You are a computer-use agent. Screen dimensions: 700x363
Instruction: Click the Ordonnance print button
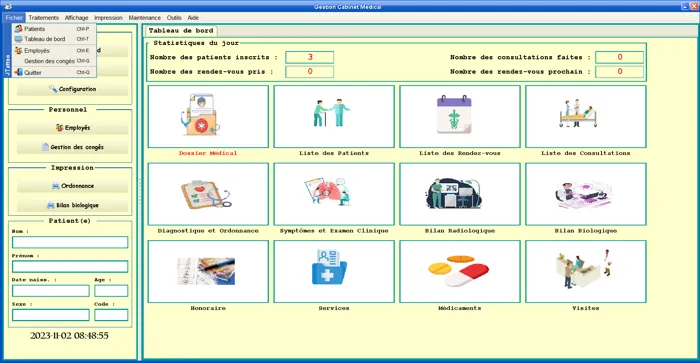pyautogui.click(x=72, y=186)
